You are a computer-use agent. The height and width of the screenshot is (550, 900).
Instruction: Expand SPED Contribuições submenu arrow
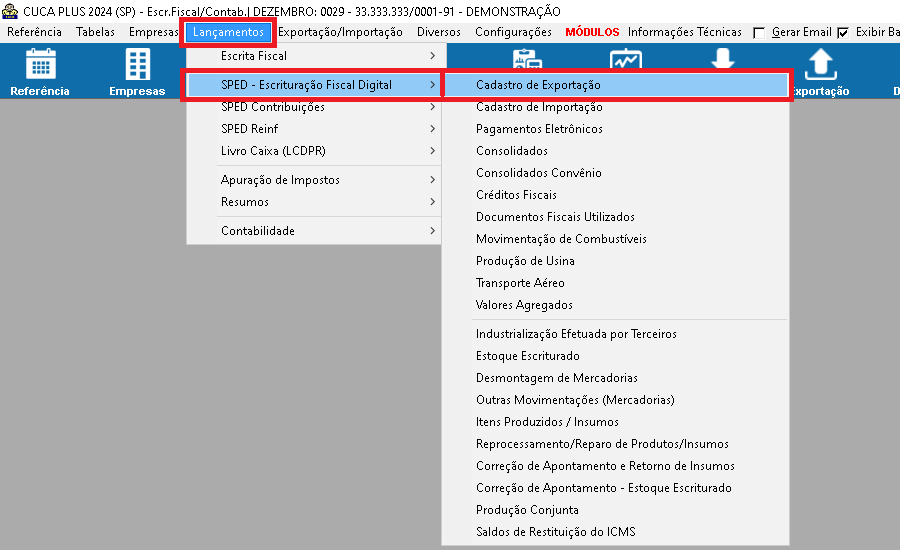pos(432,107)
